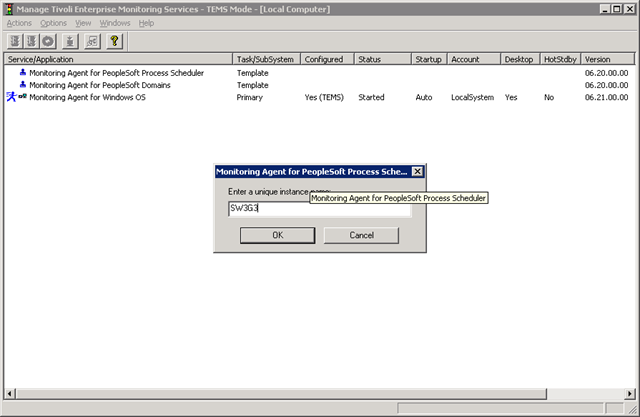The width and height of the screenshot is (640, 417).
Task: Click the version 06.21.00.00 cell
Action: pyautogui.click(x=606, y=98)
